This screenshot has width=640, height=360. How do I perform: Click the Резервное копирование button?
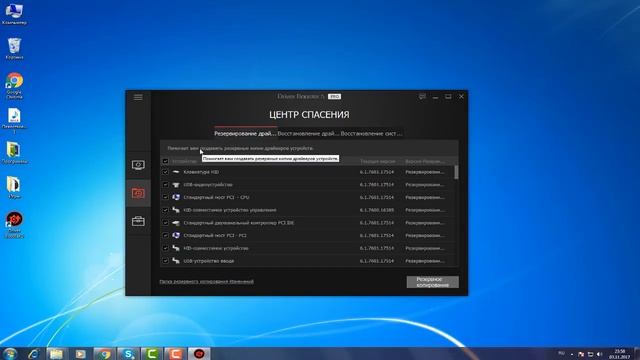pyautogui.click(x=433, y=282)
